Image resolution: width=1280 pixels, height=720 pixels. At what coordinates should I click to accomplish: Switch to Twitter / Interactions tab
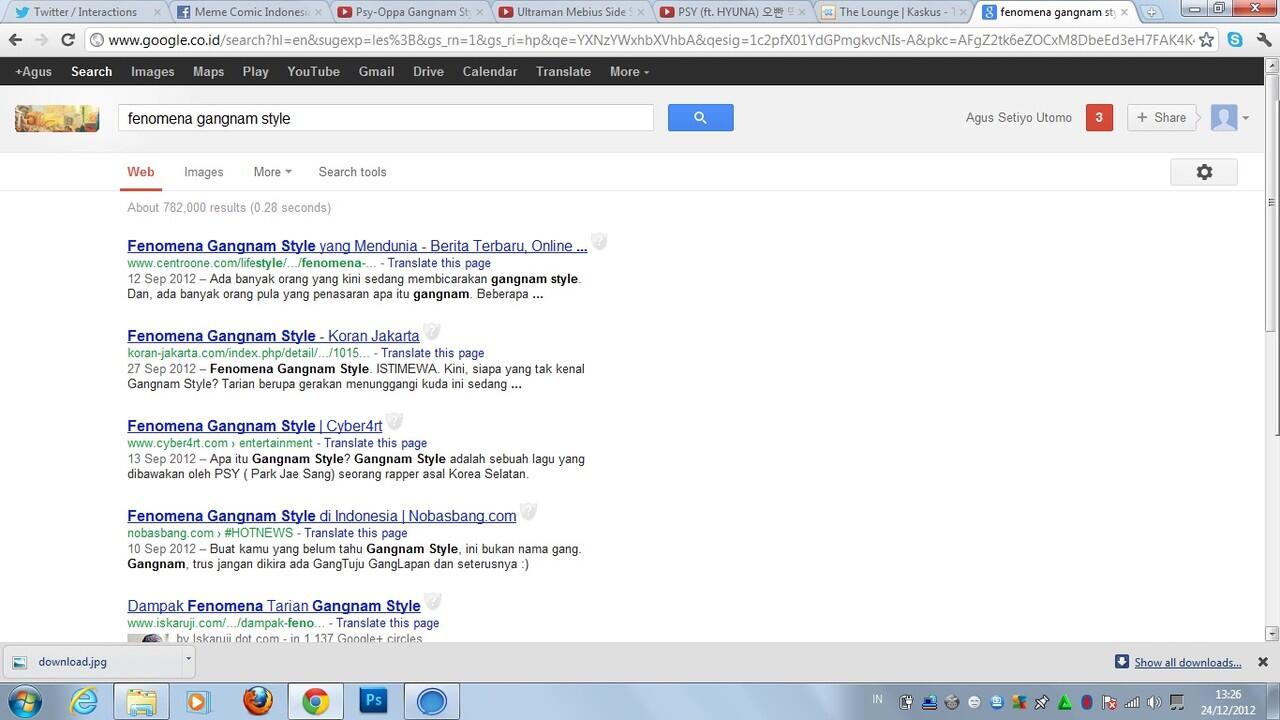click(x=84, y=12)
